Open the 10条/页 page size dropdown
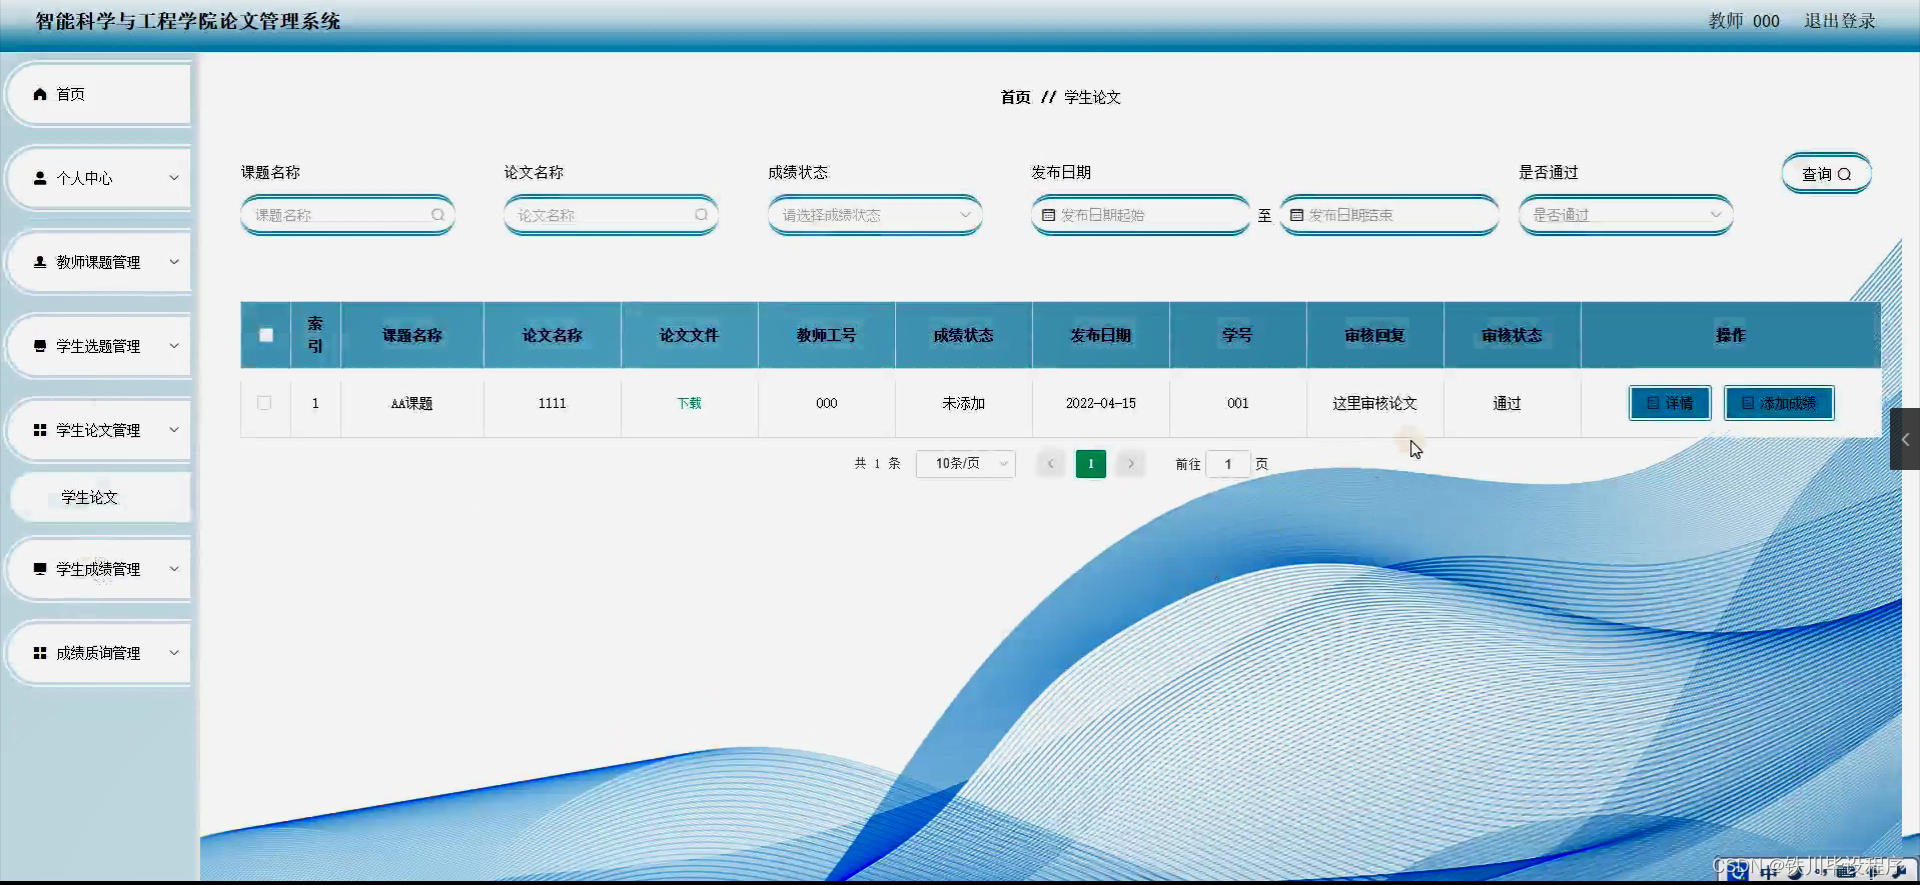The width and height of the screenshot is (1920, 885). pyautogui.click(x=966, y=464)
